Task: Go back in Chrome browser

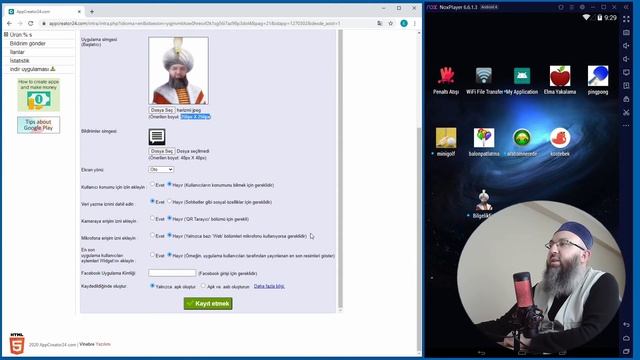Action: pos(9,23)
